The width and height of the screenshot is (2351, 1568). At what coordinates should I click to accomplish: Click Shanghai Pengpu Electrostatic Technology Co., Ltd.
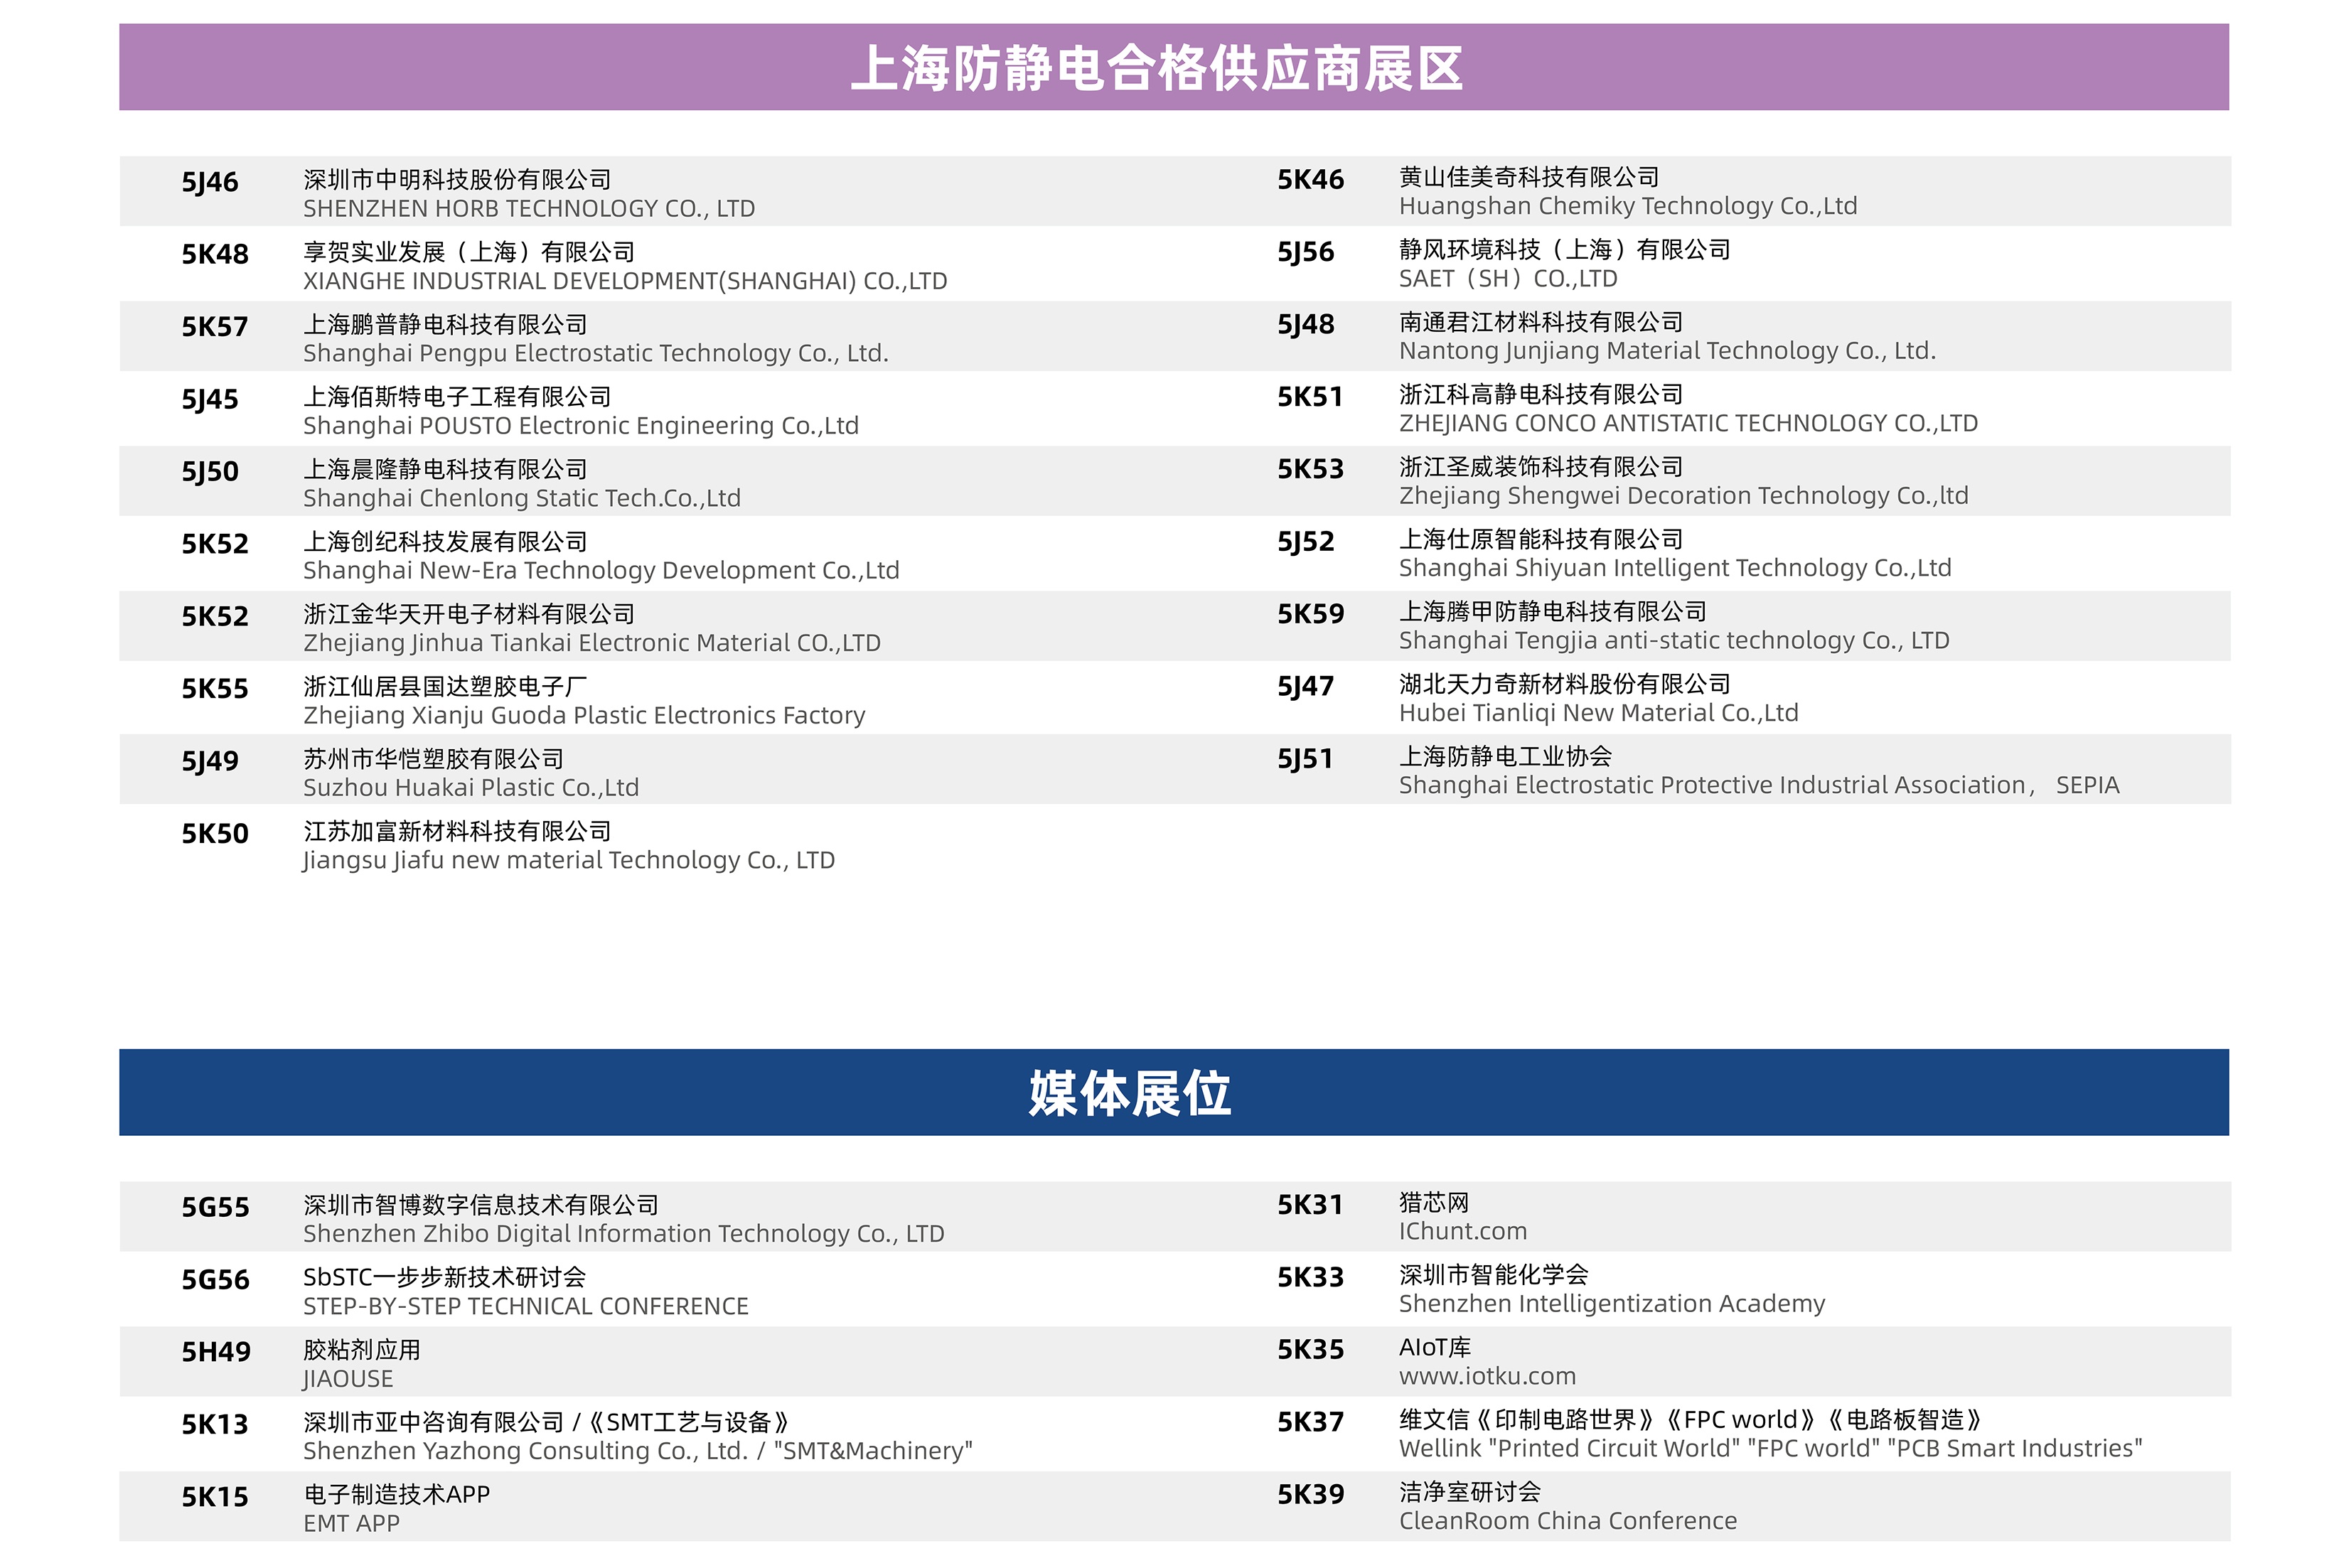pos(596,353)
